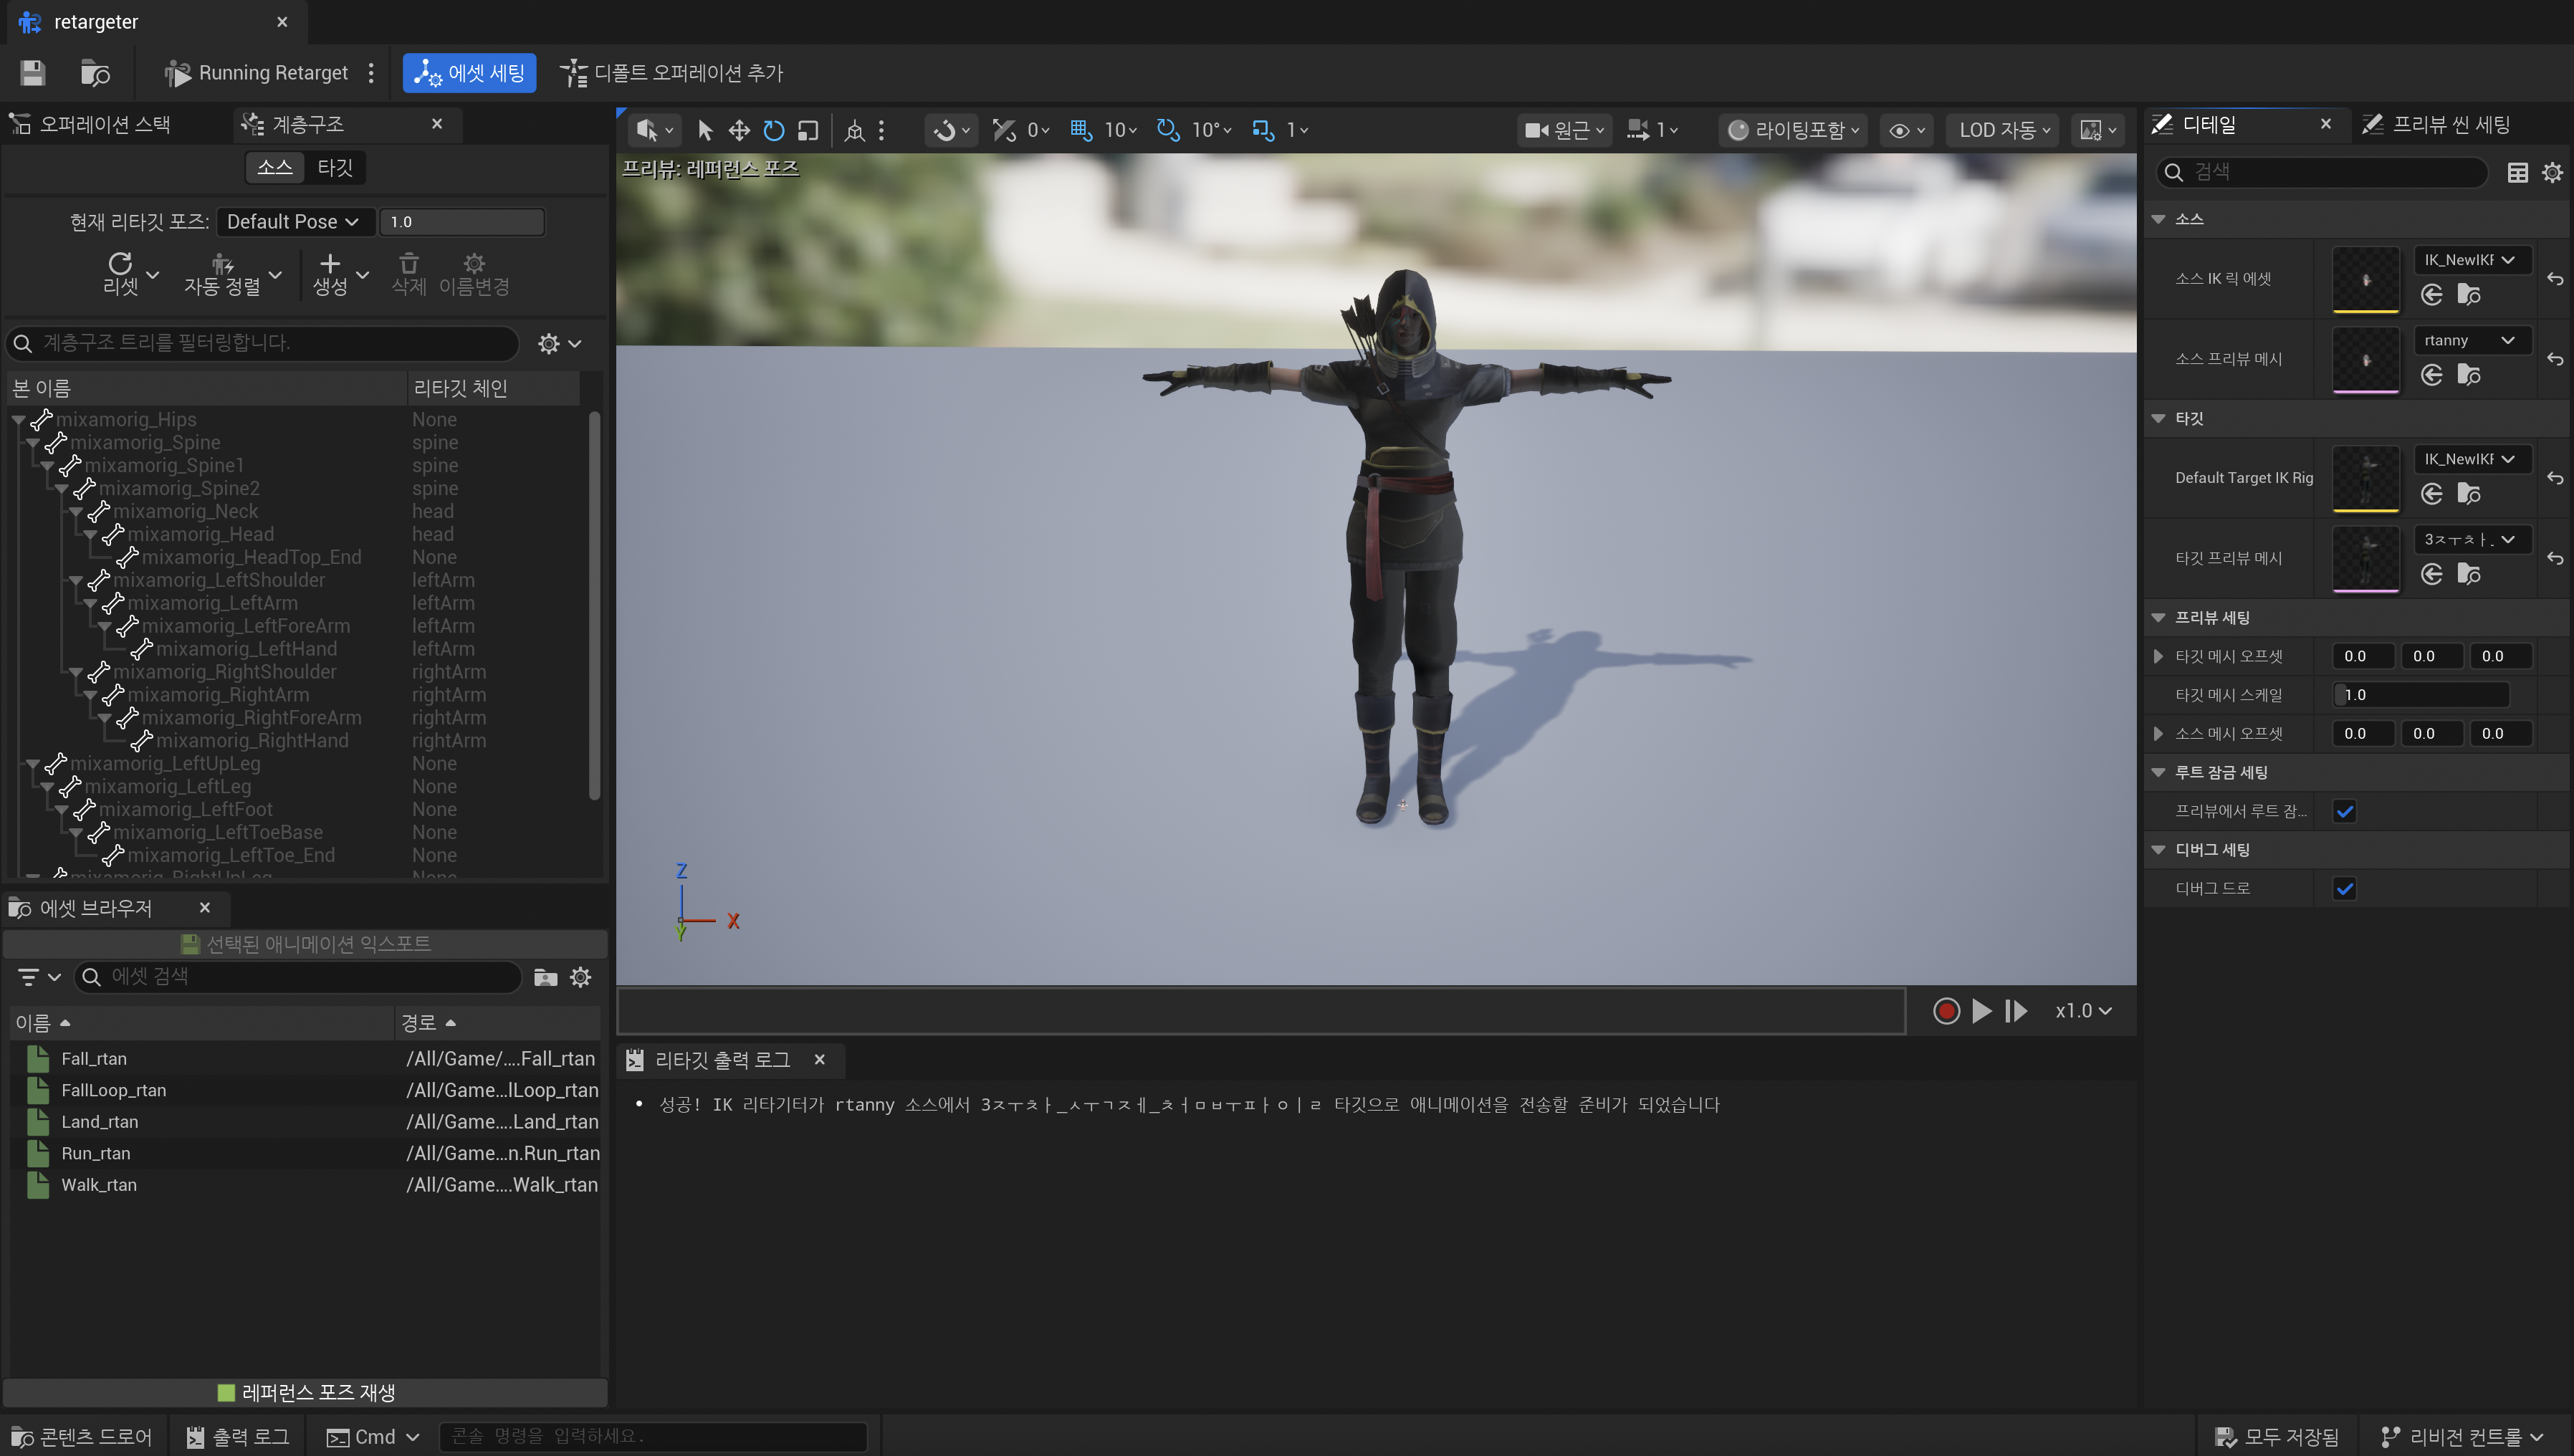Screen dimensions: 2574x1456
Task: Delete the current pose with 삭제
Action: click(408, 274)
